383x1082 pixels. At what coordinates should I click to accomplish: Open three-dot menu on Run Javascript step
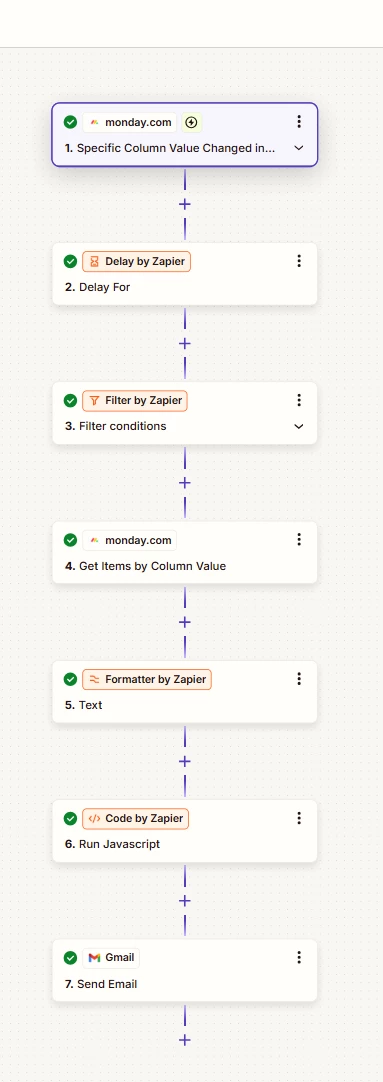(299, 818)
